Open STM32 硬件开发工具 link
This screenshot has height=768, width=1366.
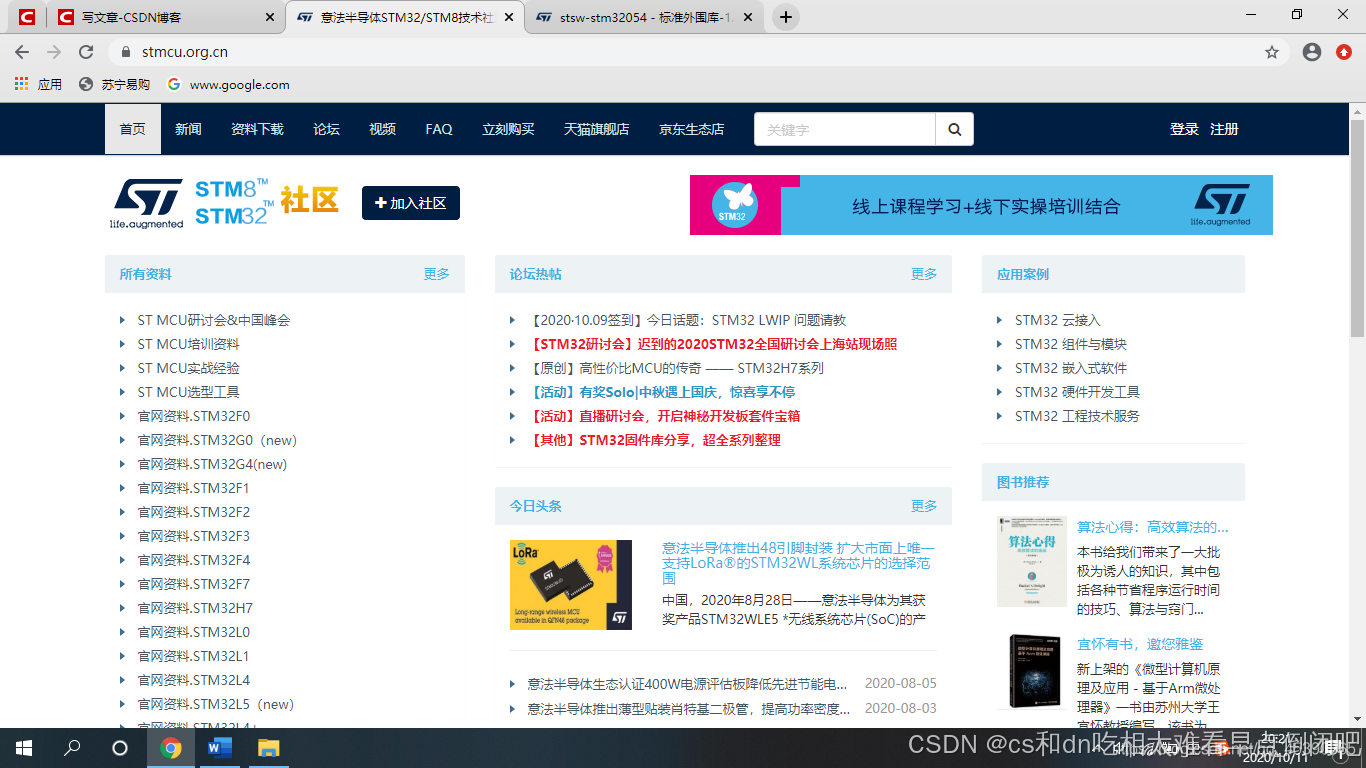tap(1077, 392)
